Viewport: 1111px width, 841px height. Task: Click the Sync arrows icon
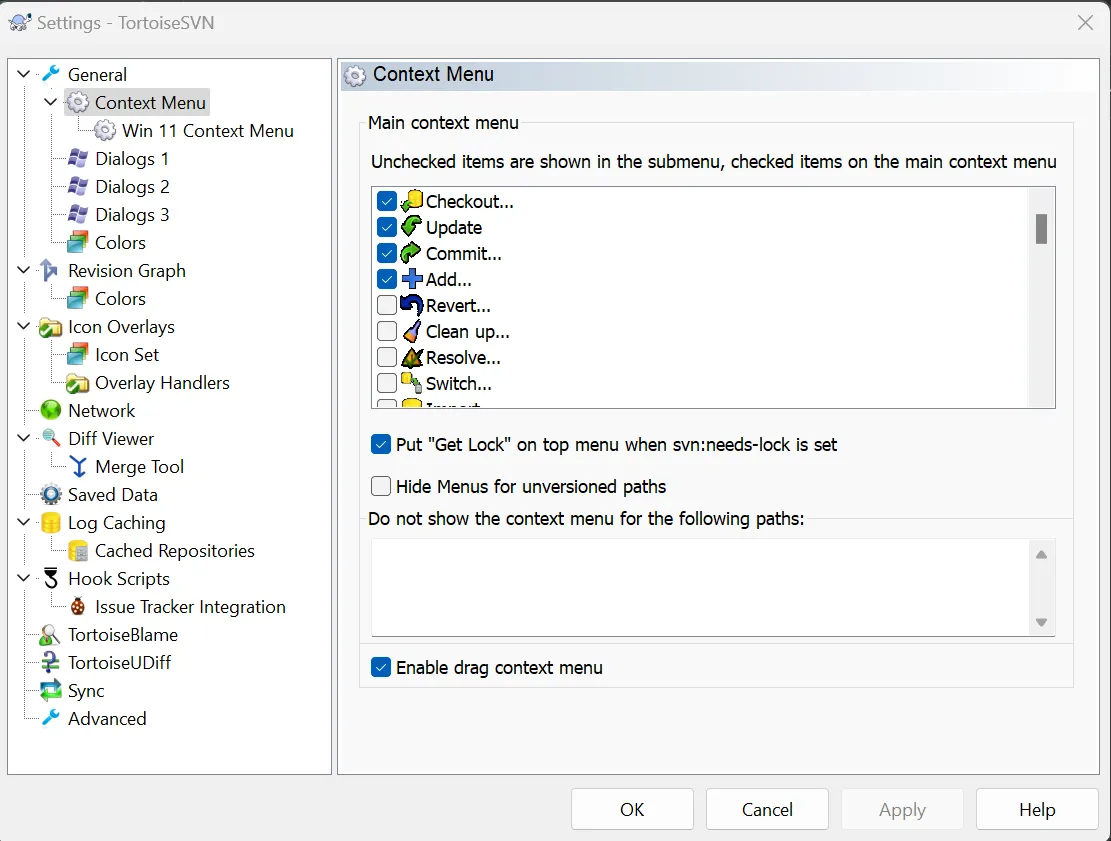click(51, 691)
